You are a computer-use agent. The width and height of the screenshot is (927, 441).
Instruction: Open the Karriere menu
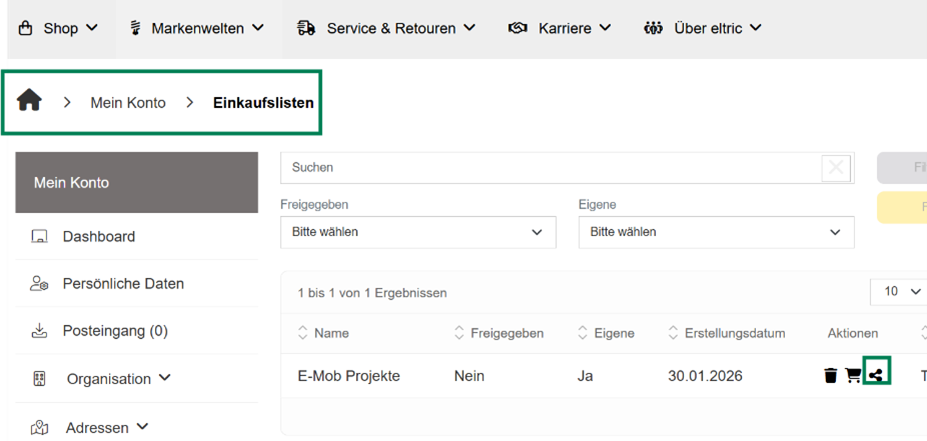coord(559,28)
